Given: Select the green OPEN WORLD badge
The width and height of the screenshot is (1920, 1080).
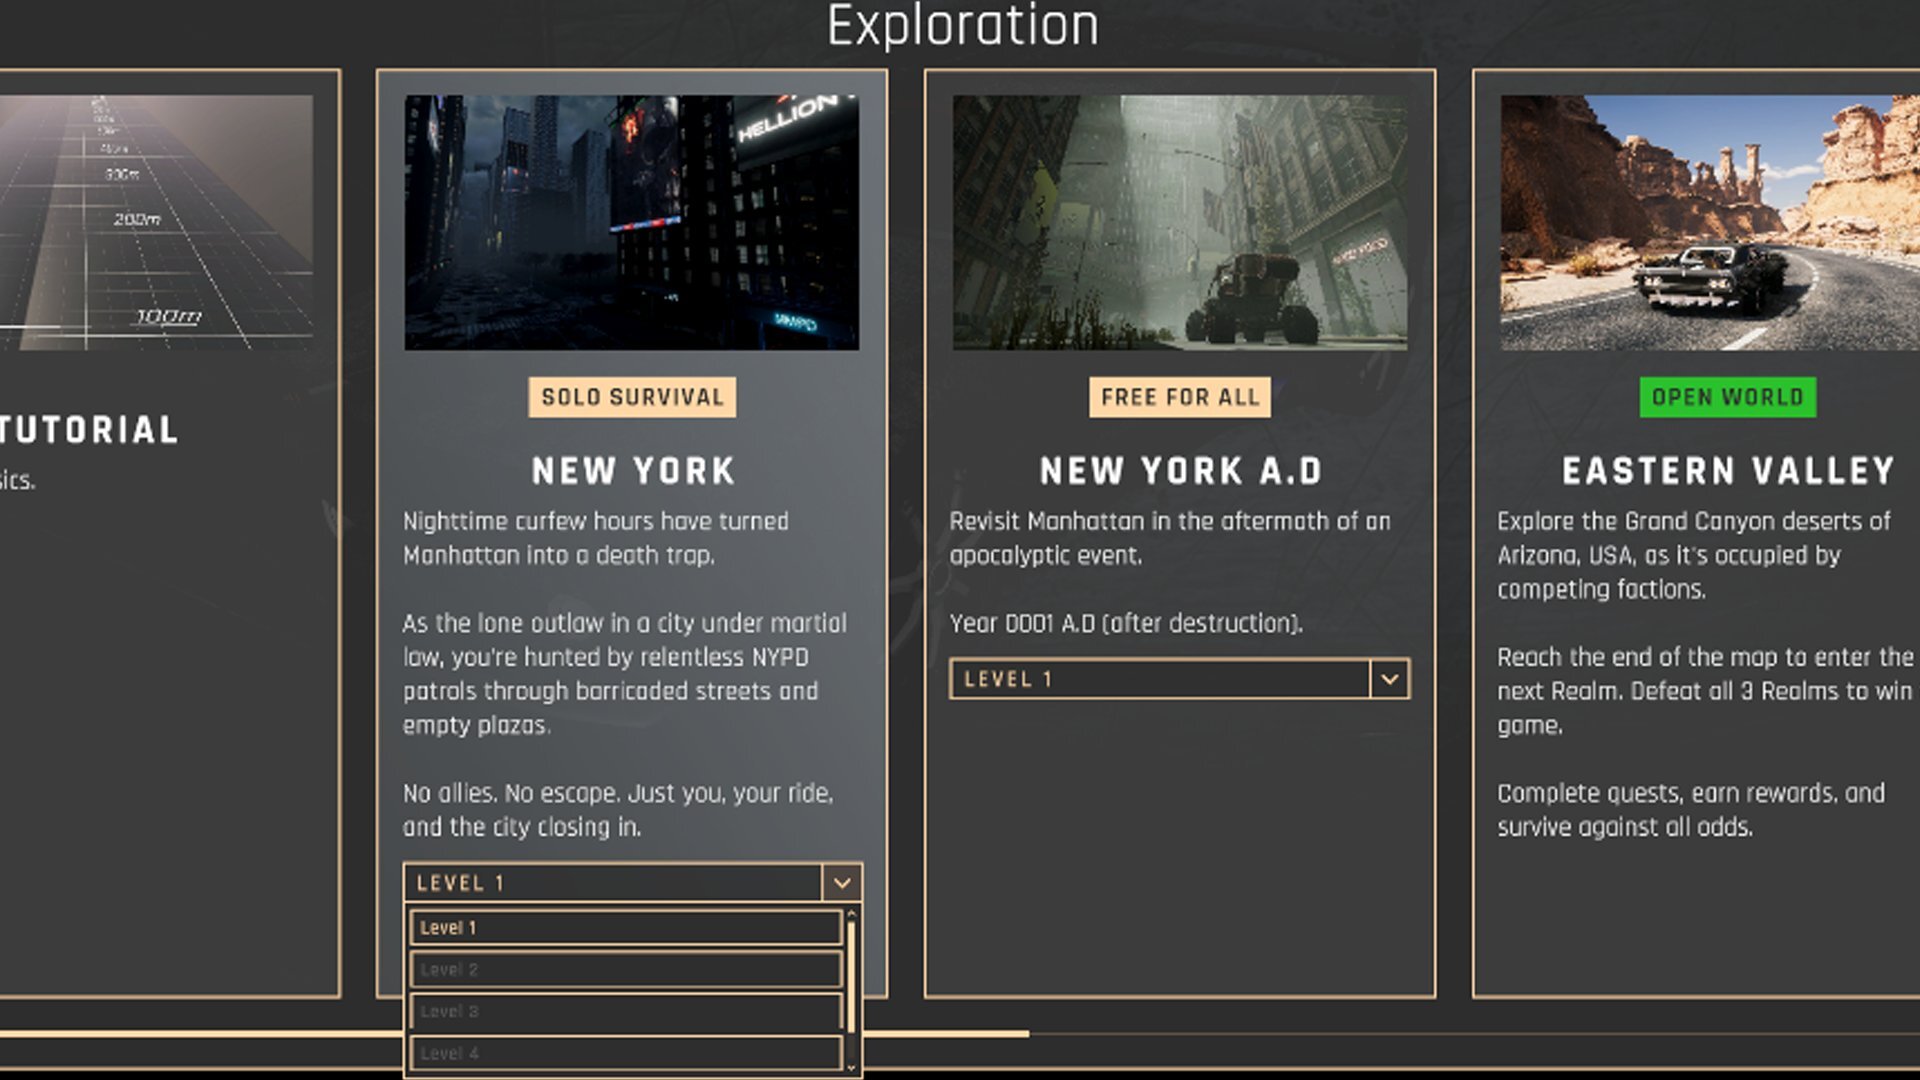Looking at the screenshot, I should 1727,397.
